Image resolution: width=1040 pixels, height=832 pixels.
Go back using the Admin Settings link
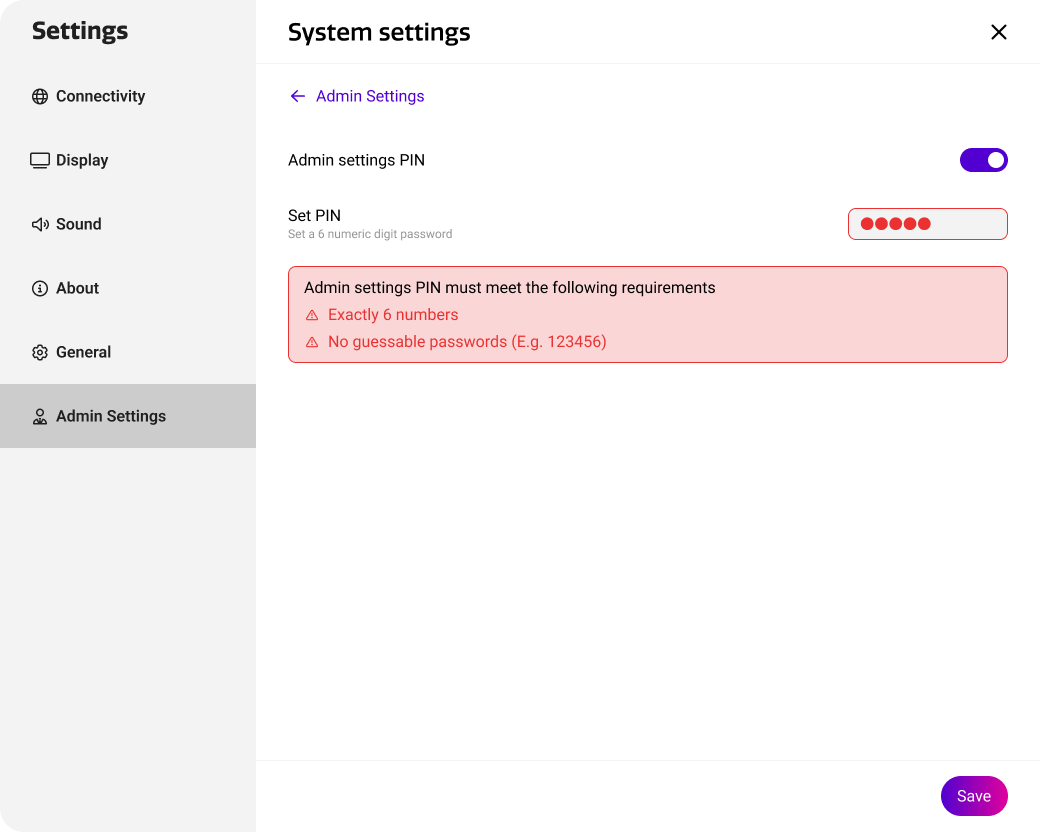pos(371,96)
